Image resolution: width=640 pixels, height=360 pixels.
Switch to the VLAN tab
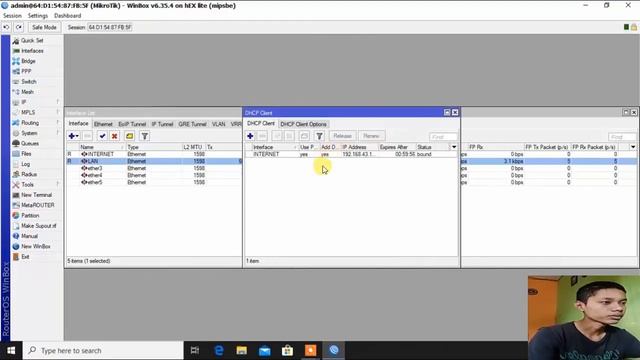point(218,124)
